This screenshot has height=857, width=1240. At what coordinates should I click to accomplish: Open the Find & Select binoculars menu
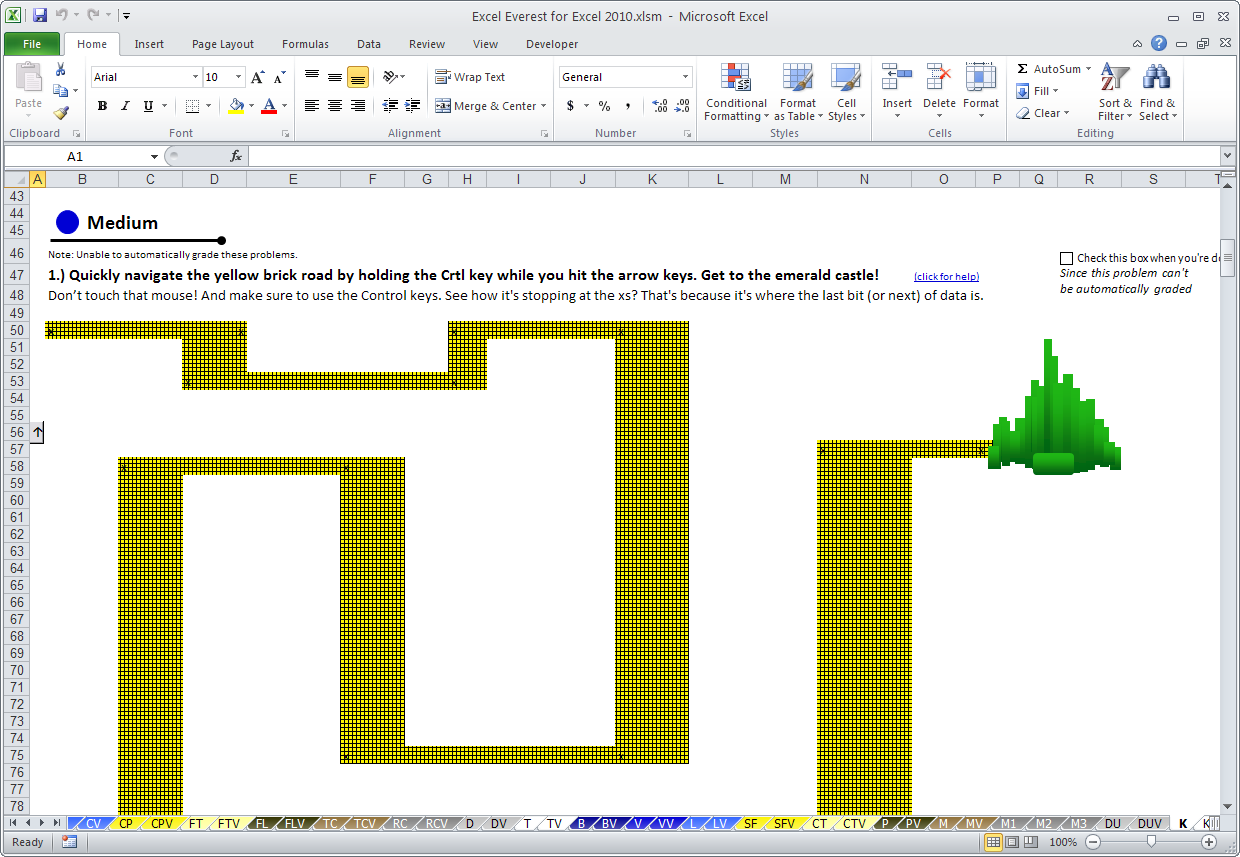(x=1157, y=92)
